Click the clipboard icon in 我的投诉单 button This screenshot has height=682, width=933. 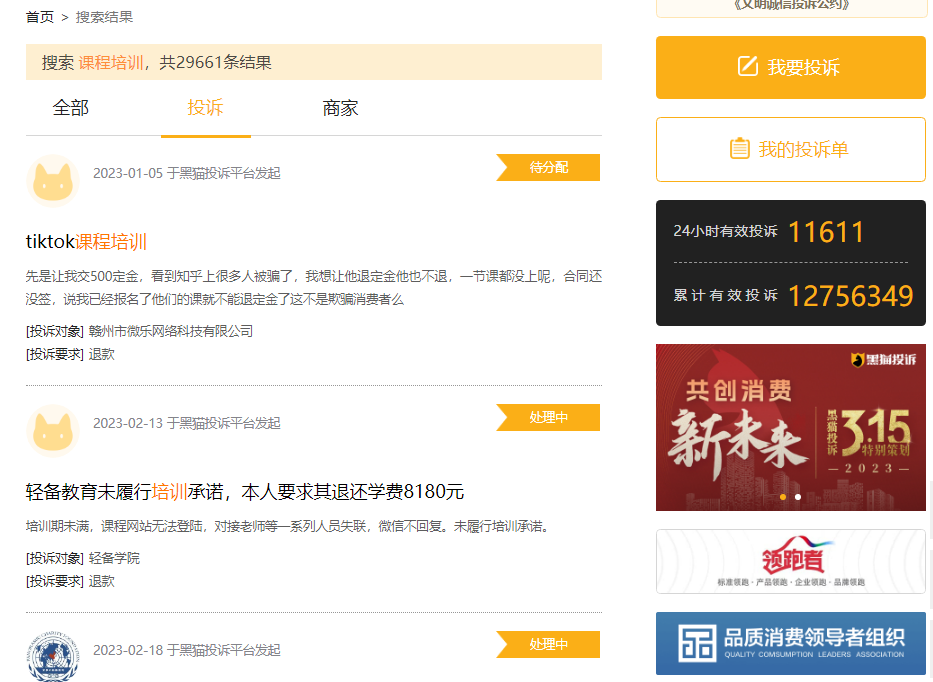(740, 148)
